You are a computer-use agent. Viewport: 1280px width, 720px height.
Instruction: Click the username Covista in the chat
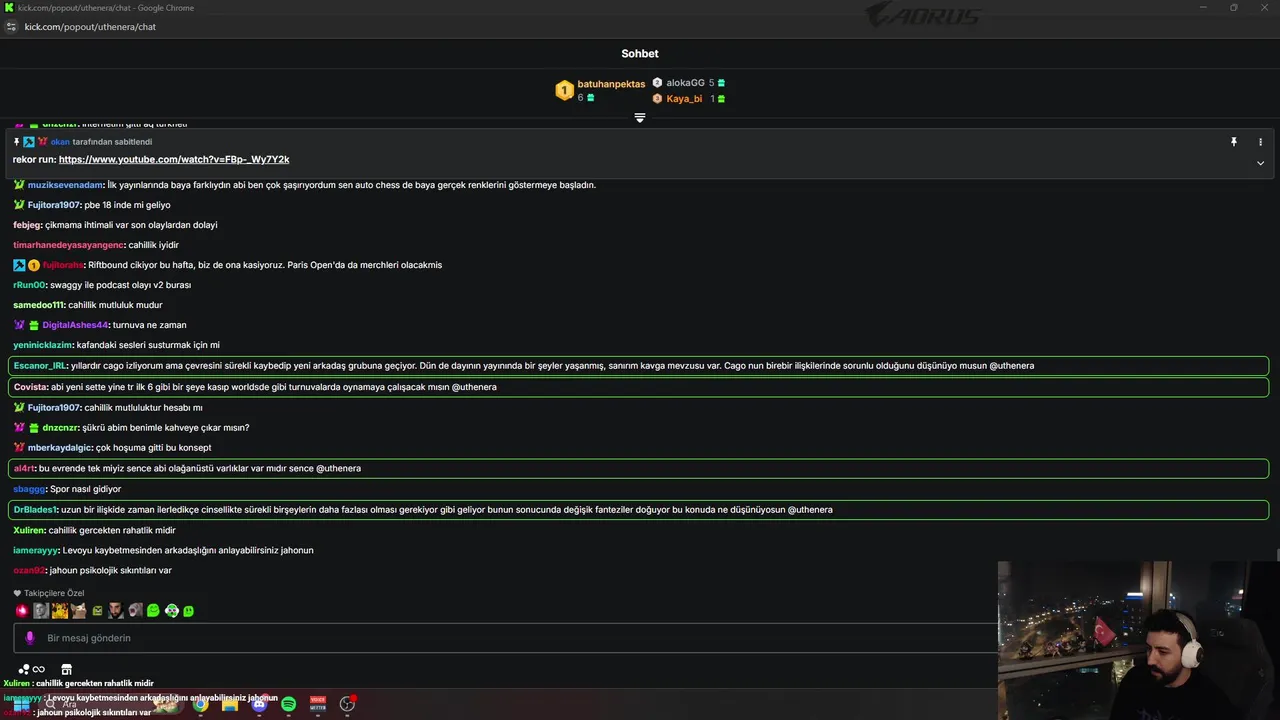tap(30, 387)
